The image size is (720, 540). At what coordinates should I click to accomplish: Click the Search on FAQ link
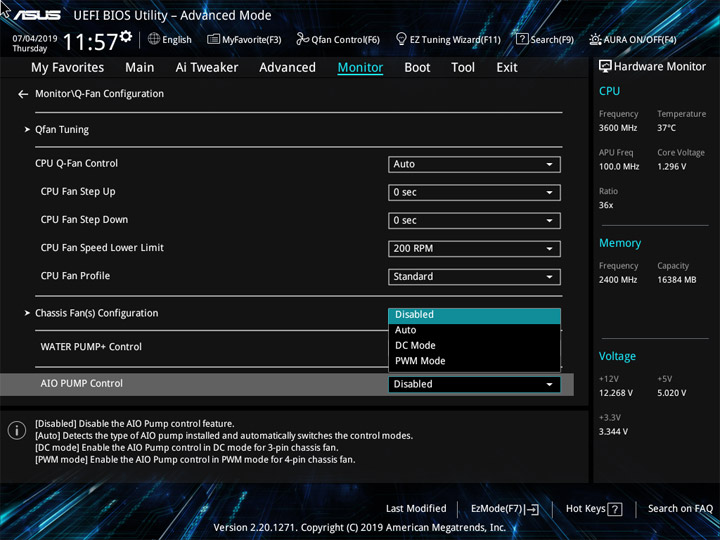(680, 509)
